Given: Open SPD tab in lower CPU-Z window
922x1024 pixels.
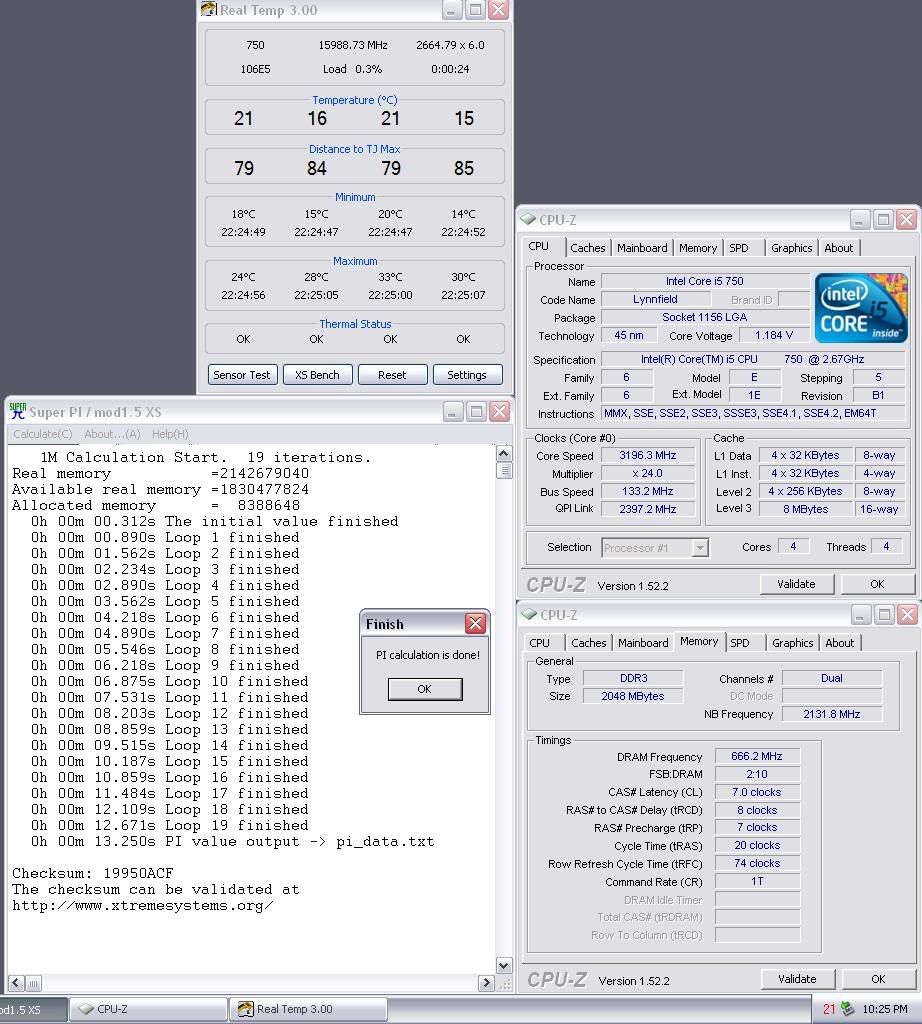Looking at the screenshot, I should [x=740, y=643].
